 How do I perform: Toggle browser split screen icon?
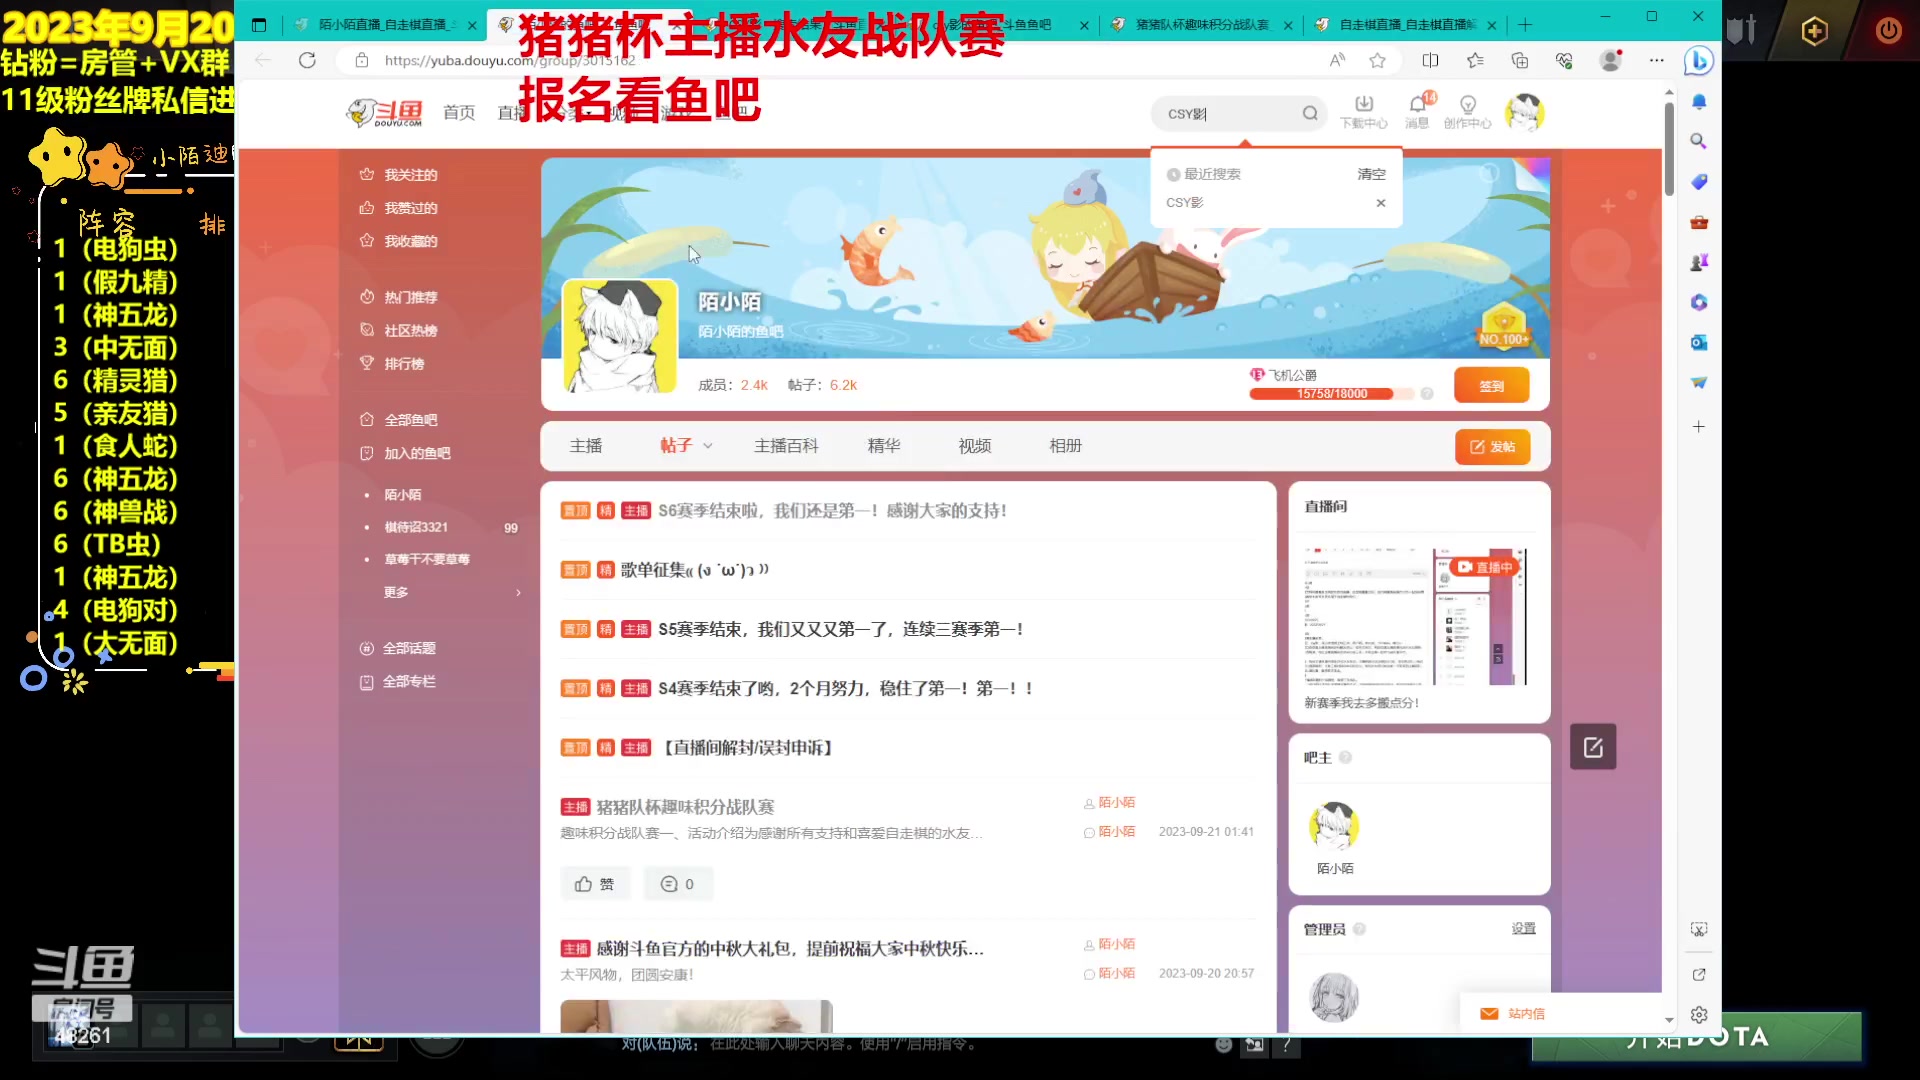[x=1430, y=61]
